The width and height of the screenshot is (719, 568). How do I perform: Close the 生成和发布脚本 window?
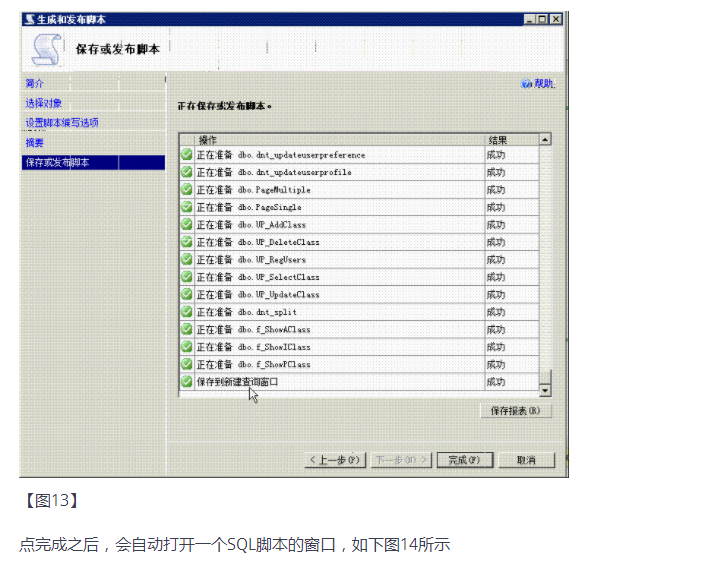556,19
